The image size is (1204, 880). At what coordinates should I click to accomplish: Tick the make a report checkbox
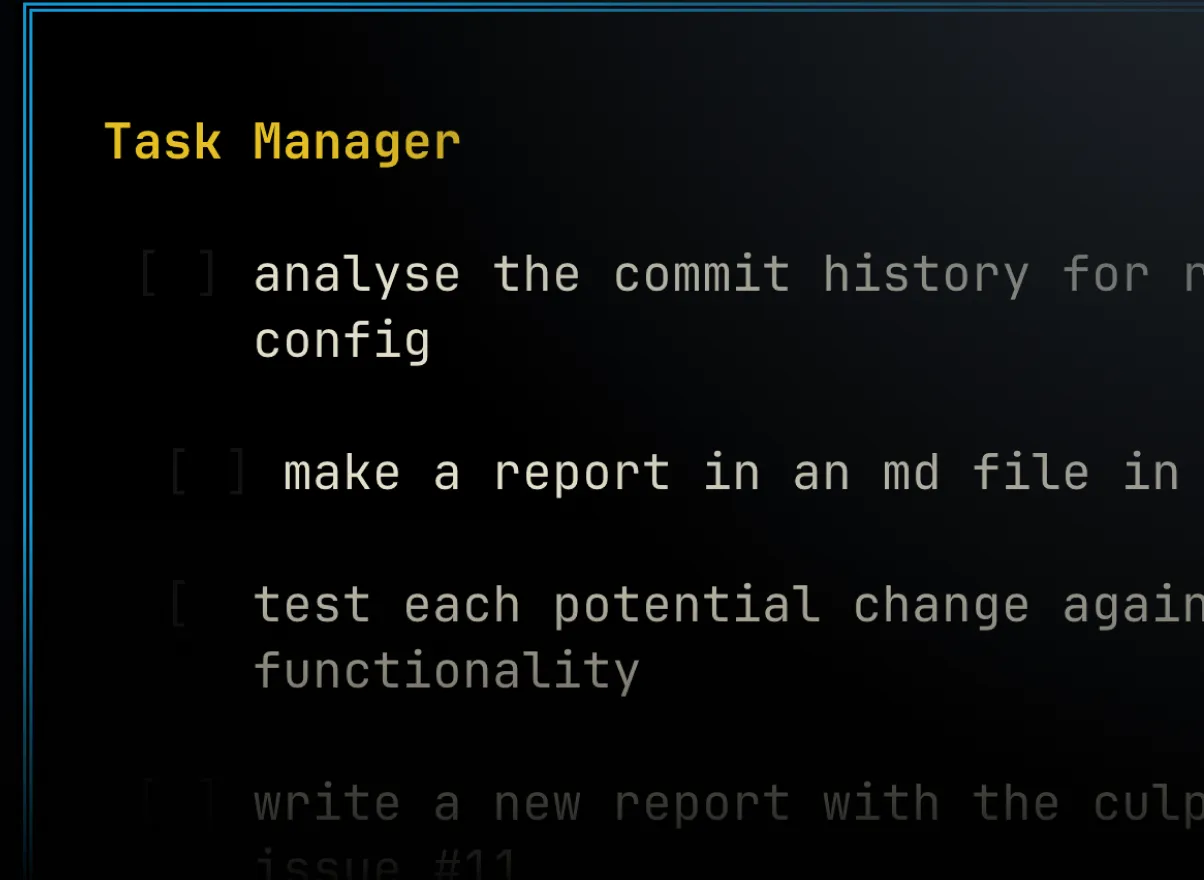click(x=208, y=472)
